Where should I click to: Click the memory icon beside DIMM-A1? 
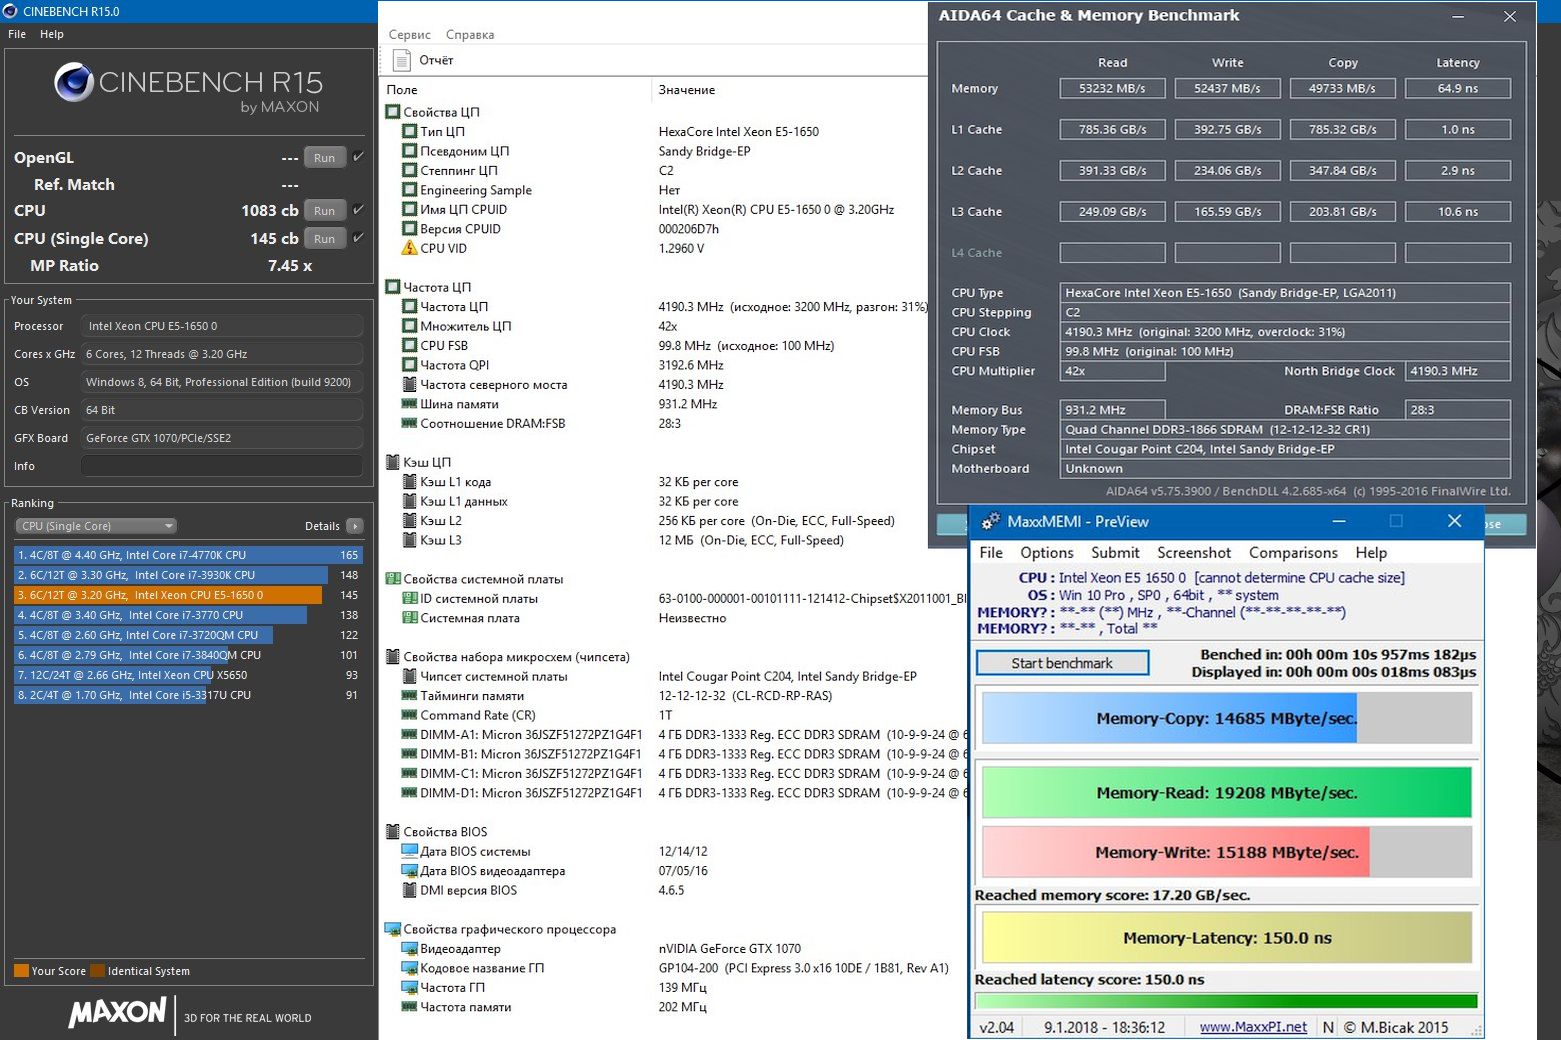[x=409, y=735]
